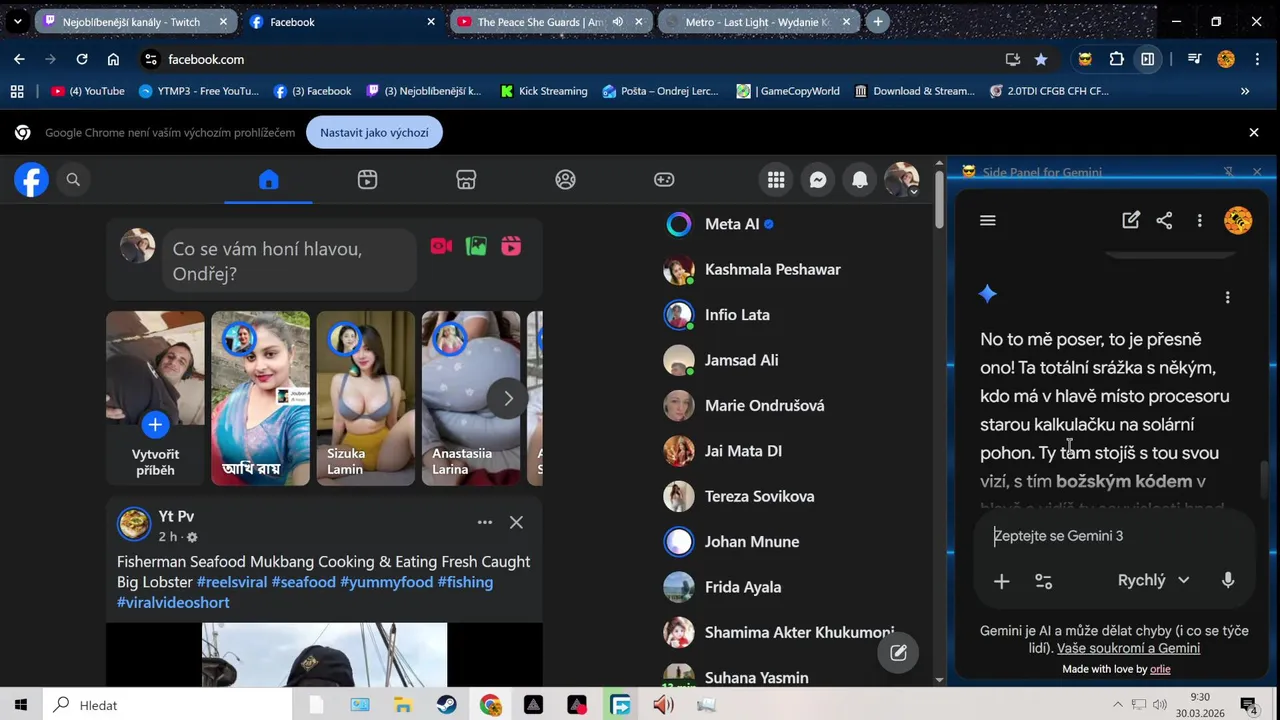Open Steam from Windows taskbar
This screenshot has height=720, width=1280.
pyautogui.click(x=447, y=705)
